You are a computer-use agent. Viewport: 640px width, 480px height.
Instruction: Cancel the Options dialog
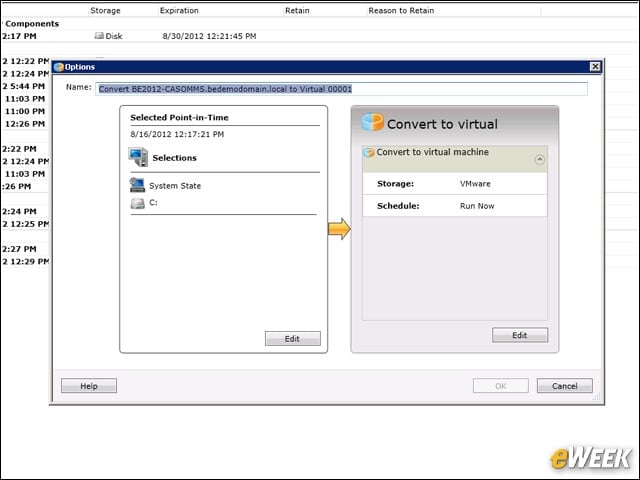(564, 386)
